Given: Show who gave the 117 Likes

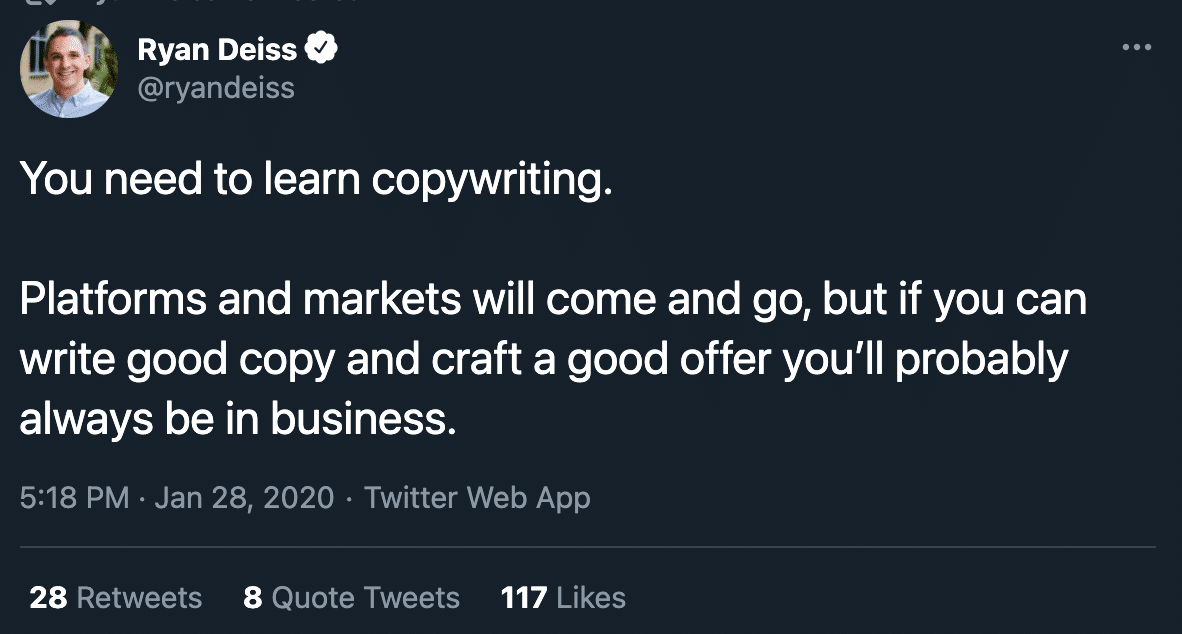Looking at the screenshot, I should point(563,598).
